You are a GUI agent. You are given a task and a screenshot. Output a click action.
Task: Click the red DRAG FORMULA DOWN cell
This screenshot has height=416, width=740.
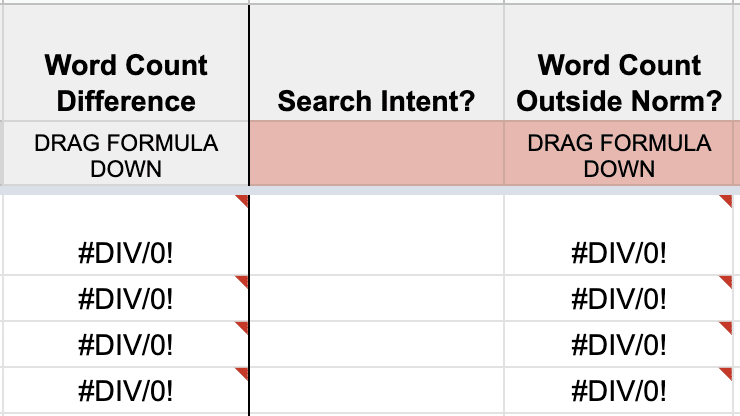(619, 155)
